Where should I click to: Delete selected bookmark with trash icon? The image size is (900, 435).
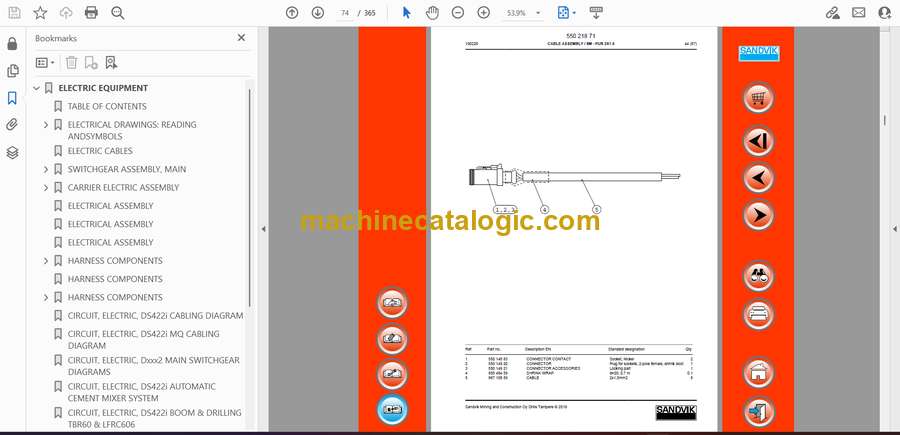point(71,63)
